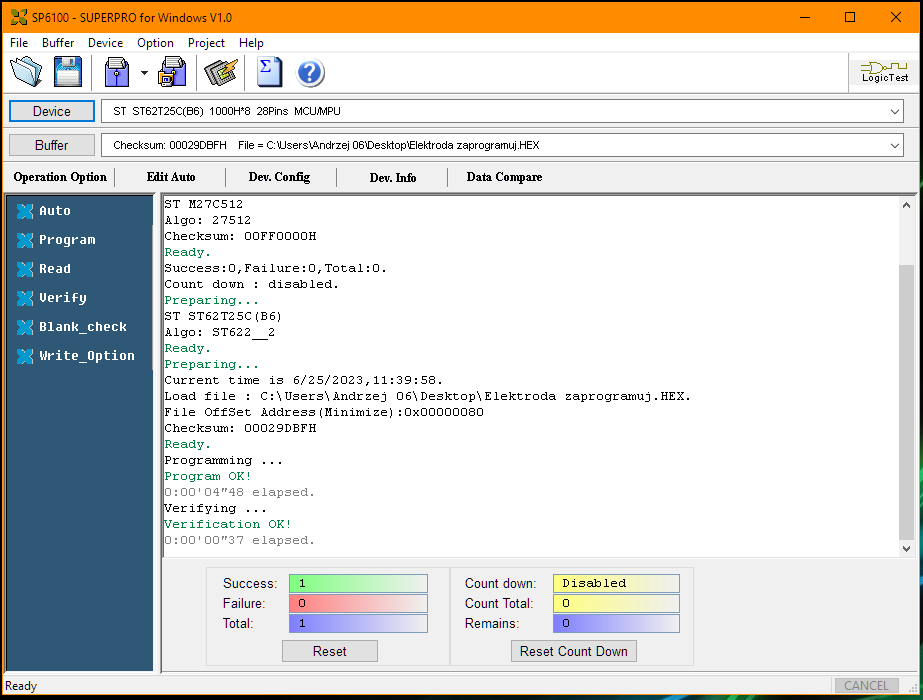The image size is (923, 700).
Task: Click the Buffer button
Action: tap(52, 145)
